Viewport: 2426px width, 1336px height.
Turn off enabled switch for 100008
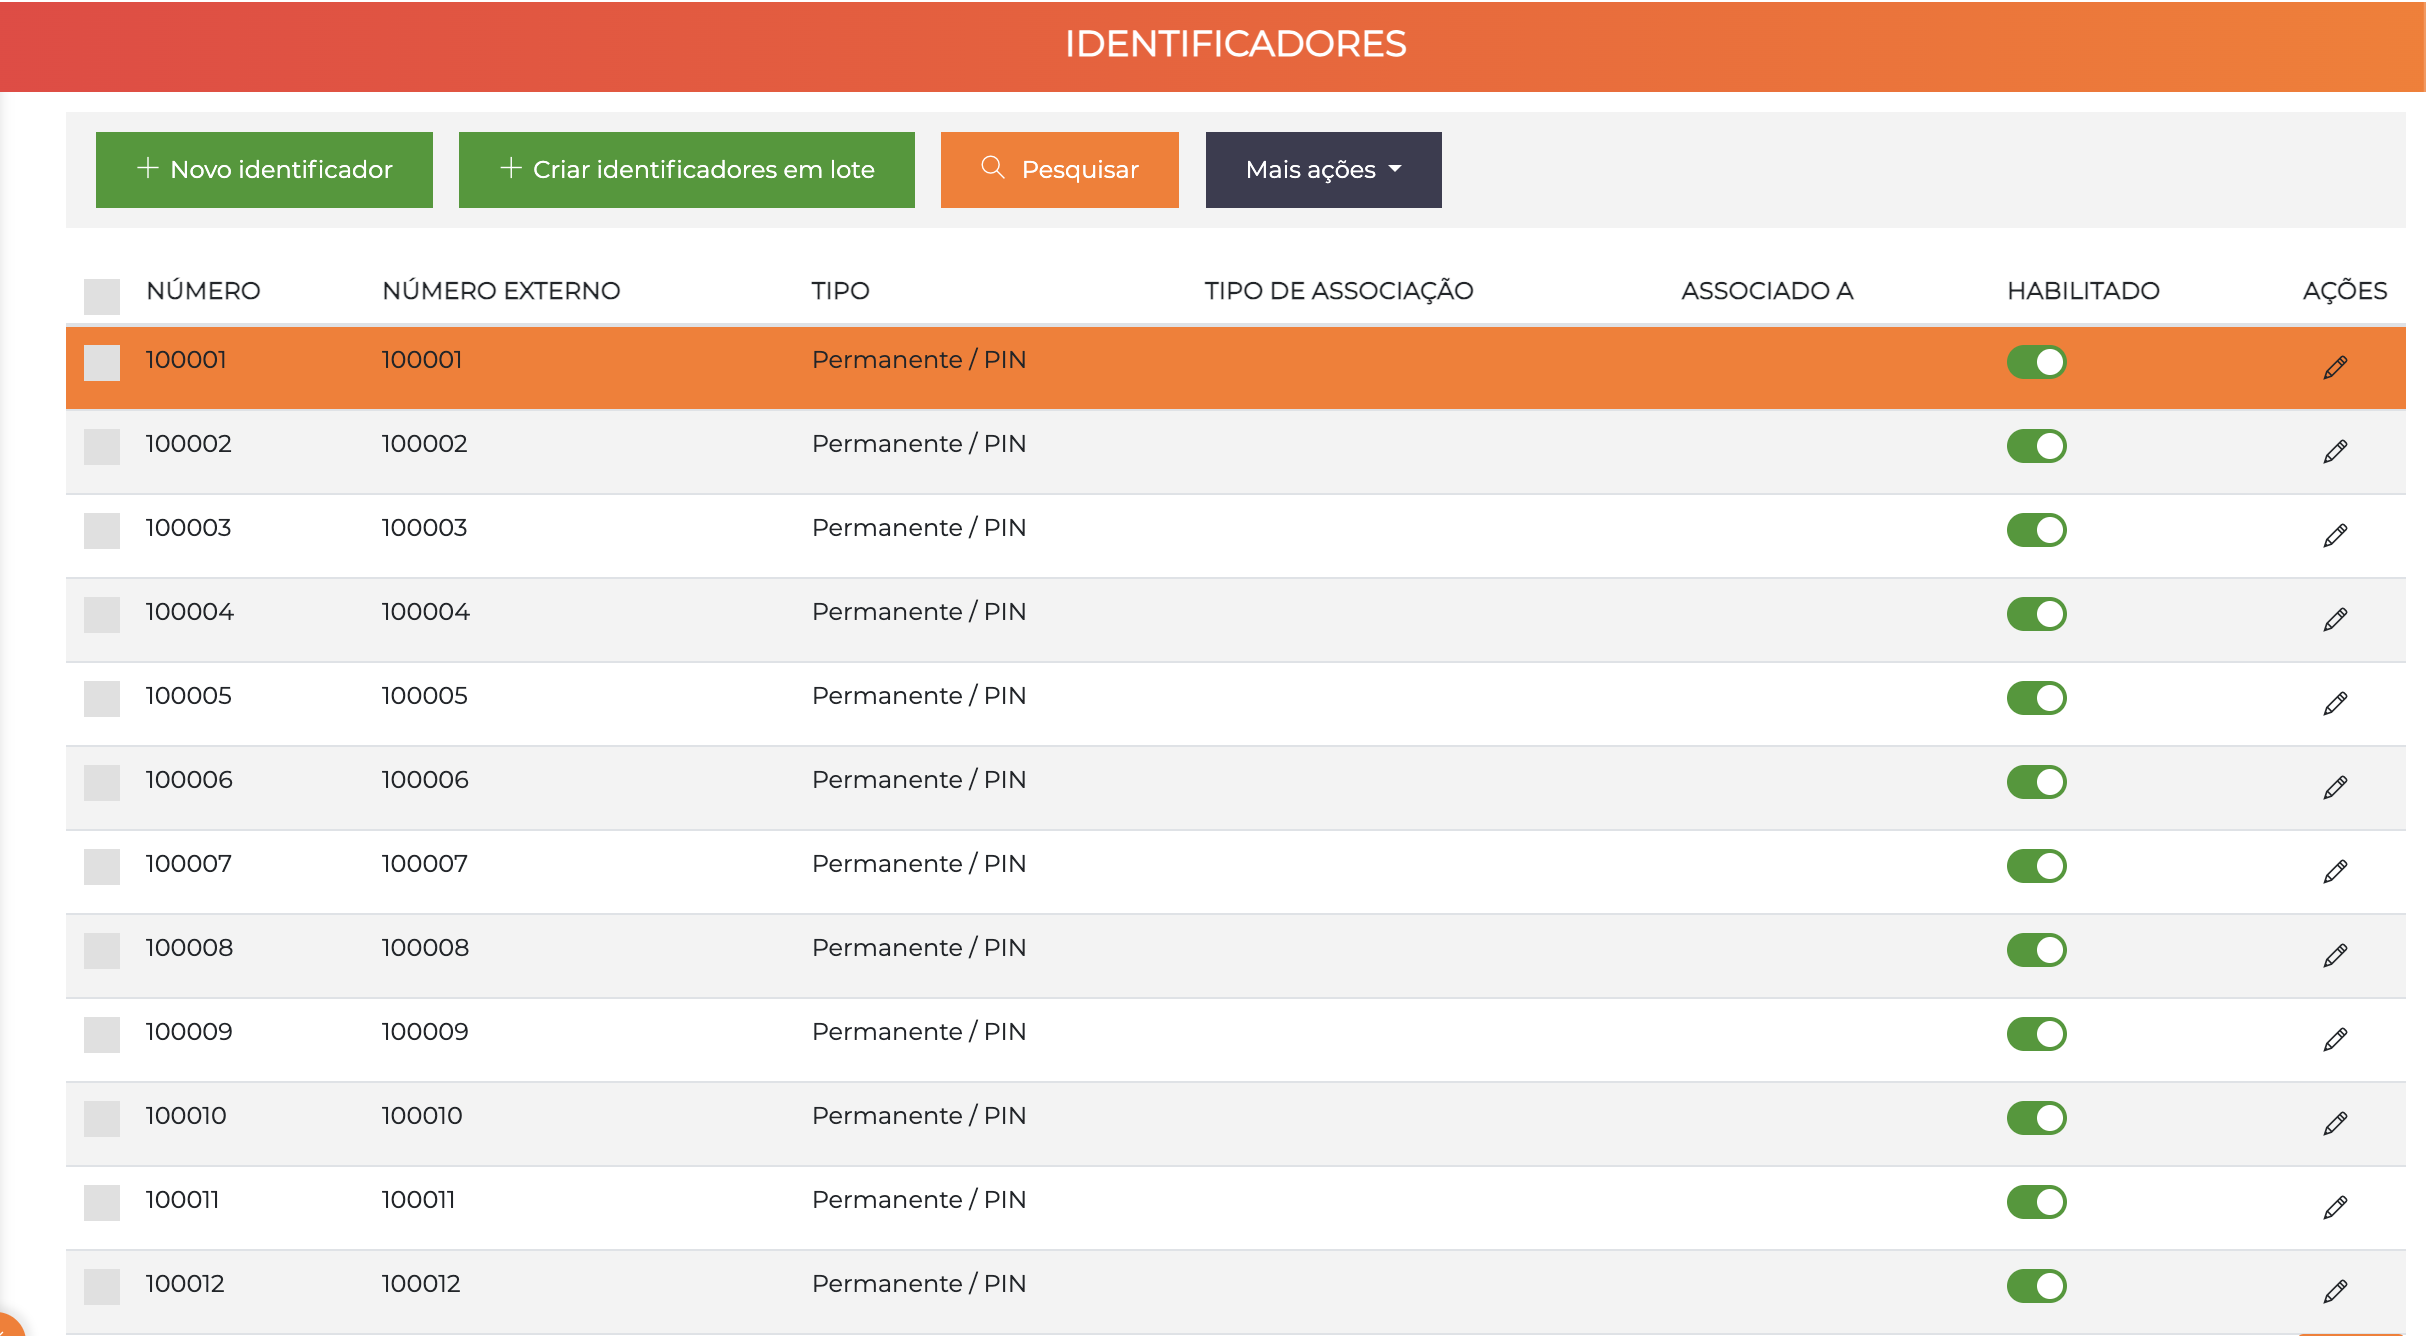[x=2036, y=950]
